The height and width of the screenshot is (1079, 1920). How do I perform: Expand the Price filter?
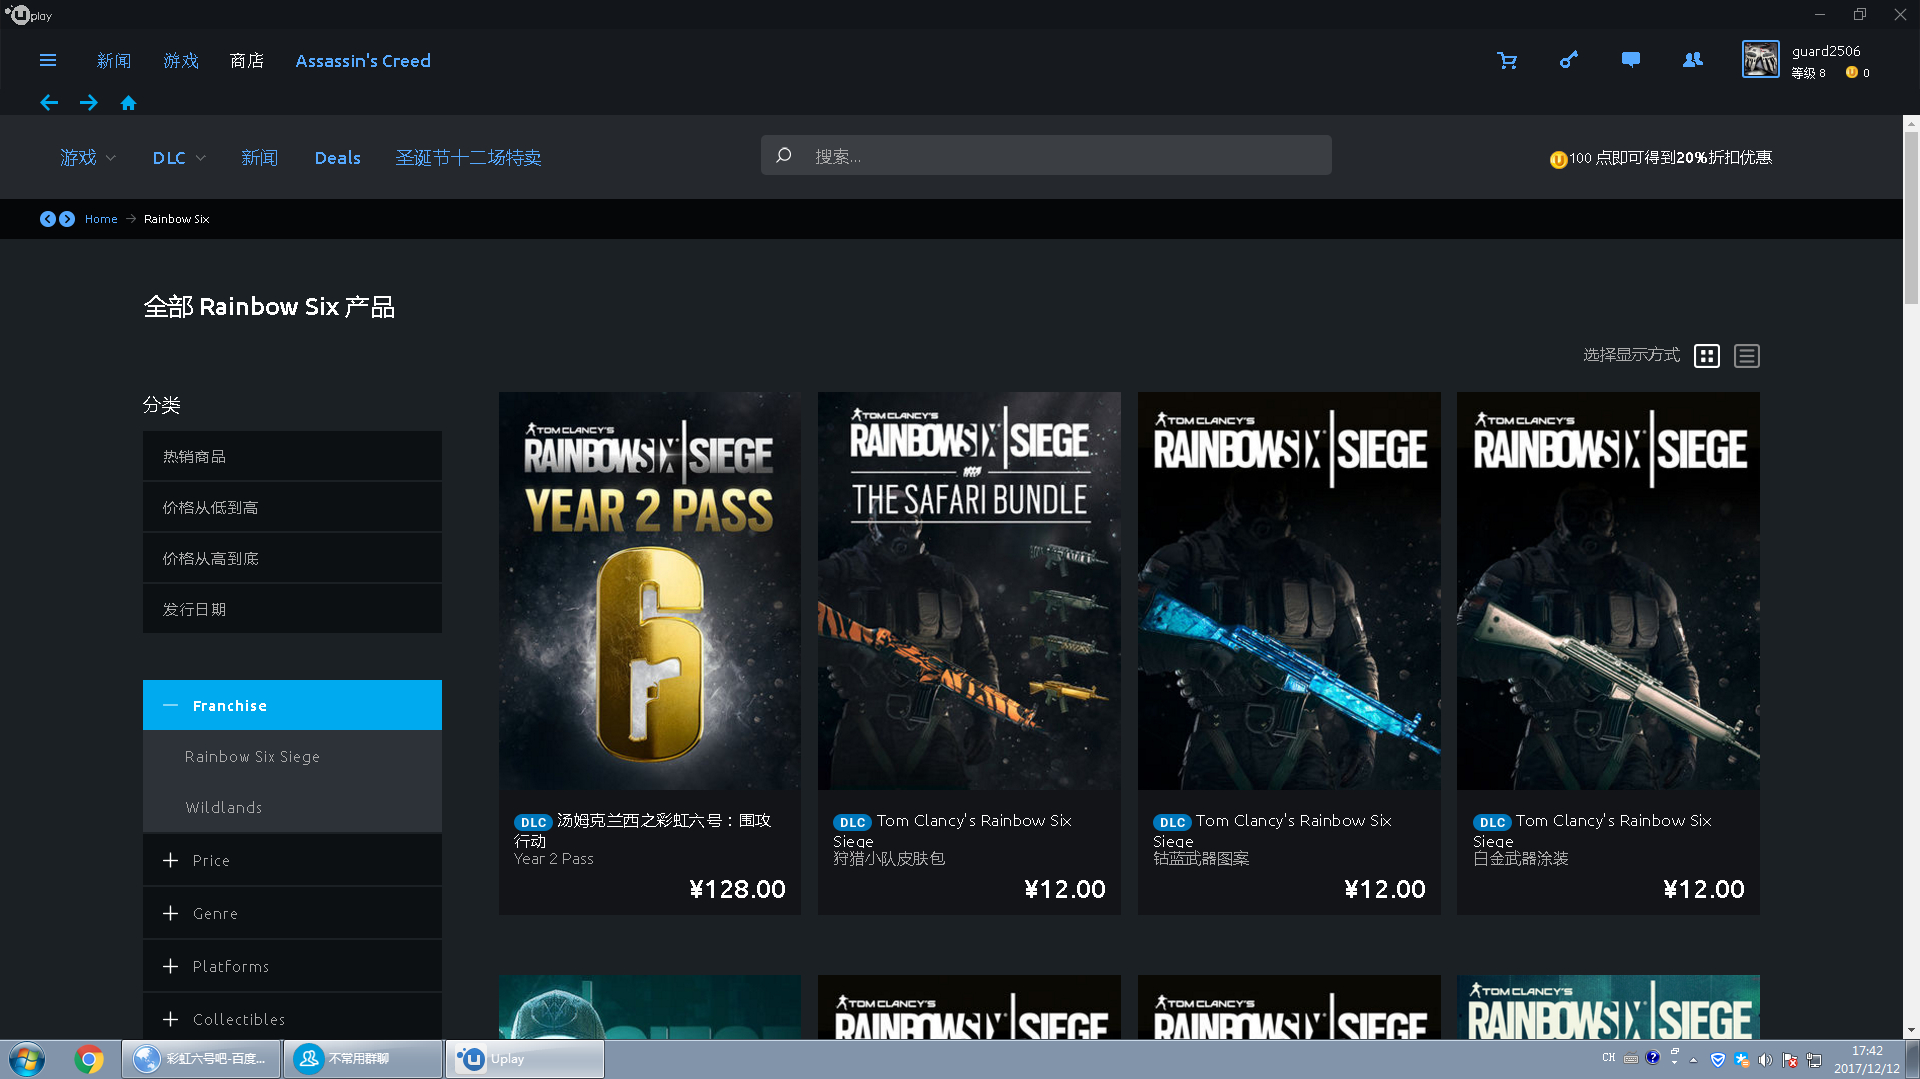[x=292, y=860]
